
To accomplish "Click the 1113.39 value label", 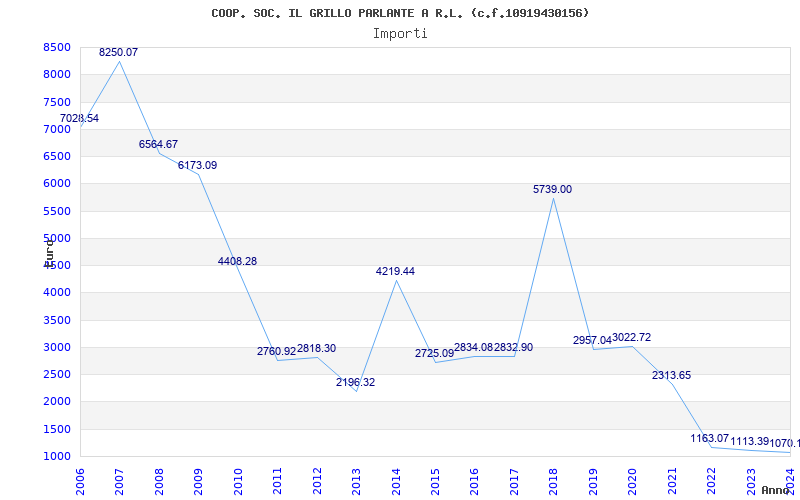I will click(749, 441).
